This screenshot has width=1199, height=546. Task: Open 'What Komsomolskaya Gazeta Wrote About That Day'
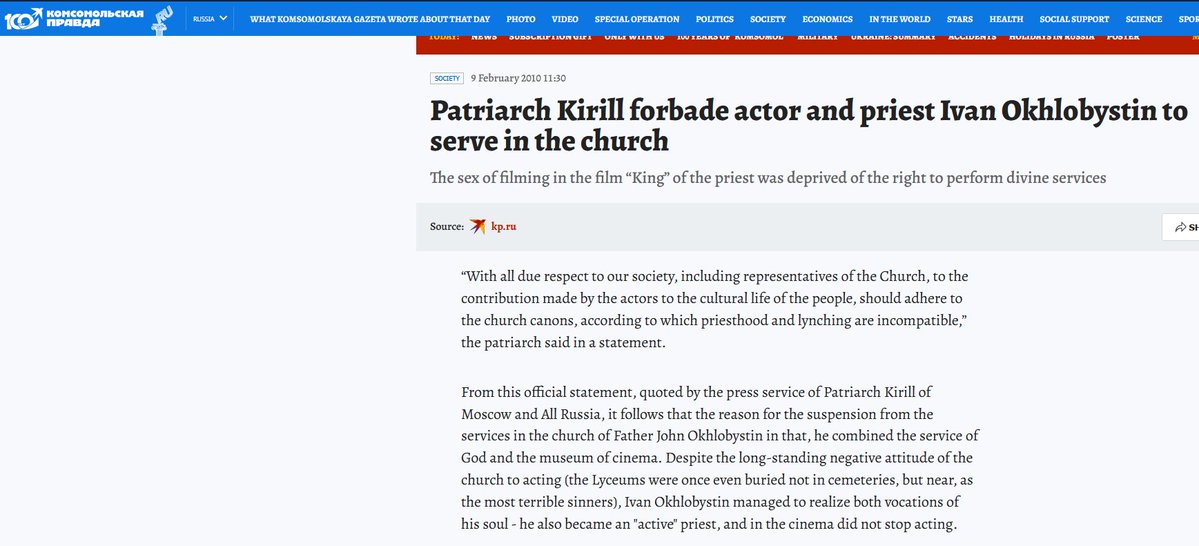click(x=369, y=19)
